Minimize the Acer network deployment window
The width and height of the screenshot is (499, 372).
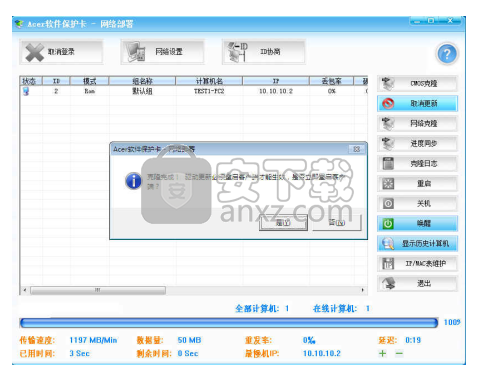(x=417, y=21)
